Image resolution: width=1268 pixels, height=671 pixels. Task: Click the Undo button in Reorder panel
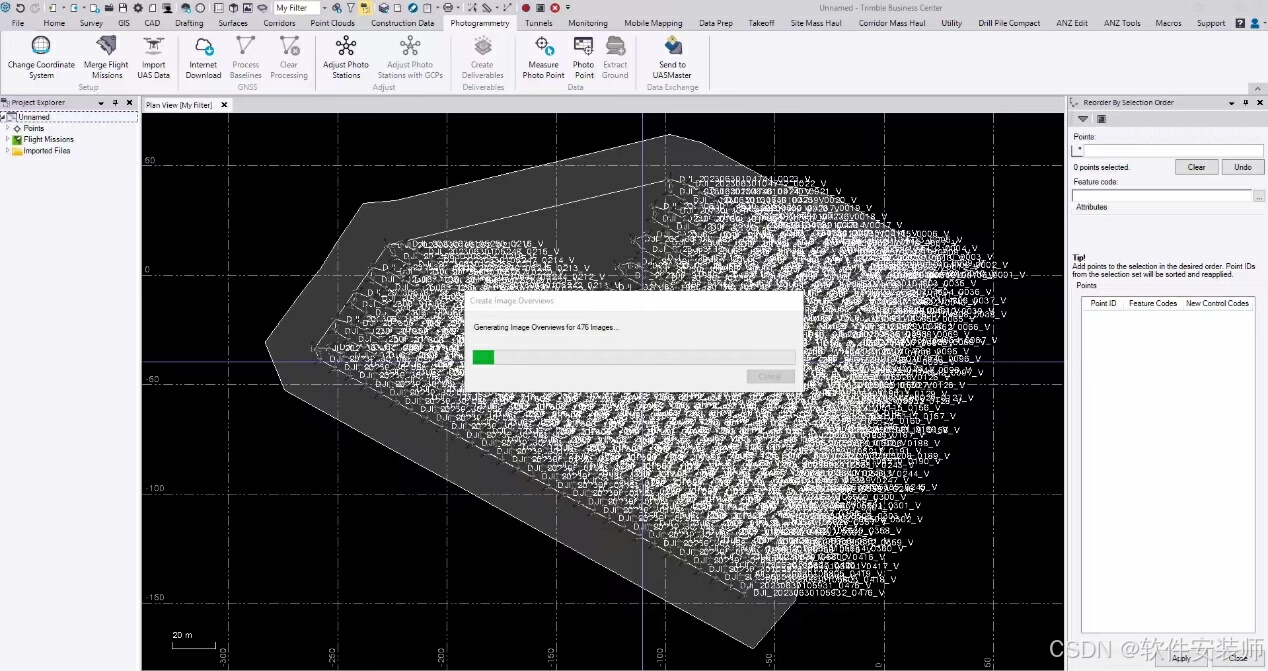coord(1243,167)
